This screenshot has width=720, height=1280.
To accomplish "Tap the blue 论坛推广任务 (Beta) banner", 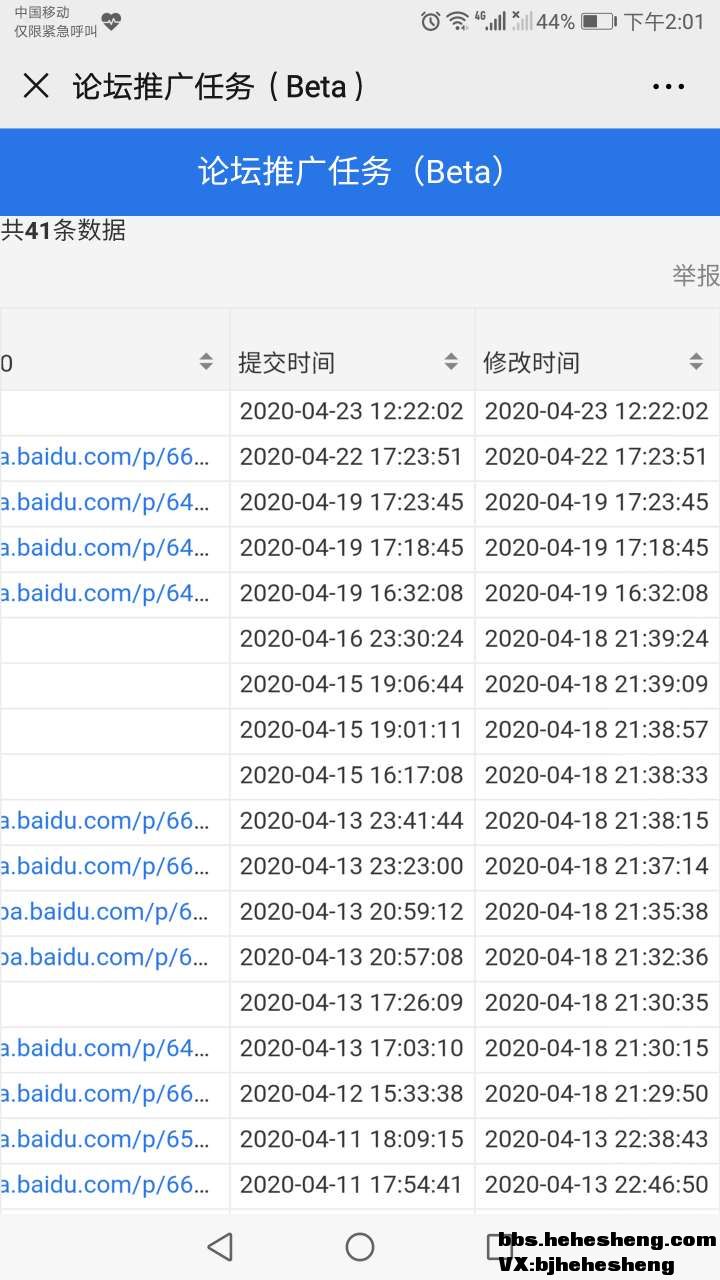I will tap(360, 171).
